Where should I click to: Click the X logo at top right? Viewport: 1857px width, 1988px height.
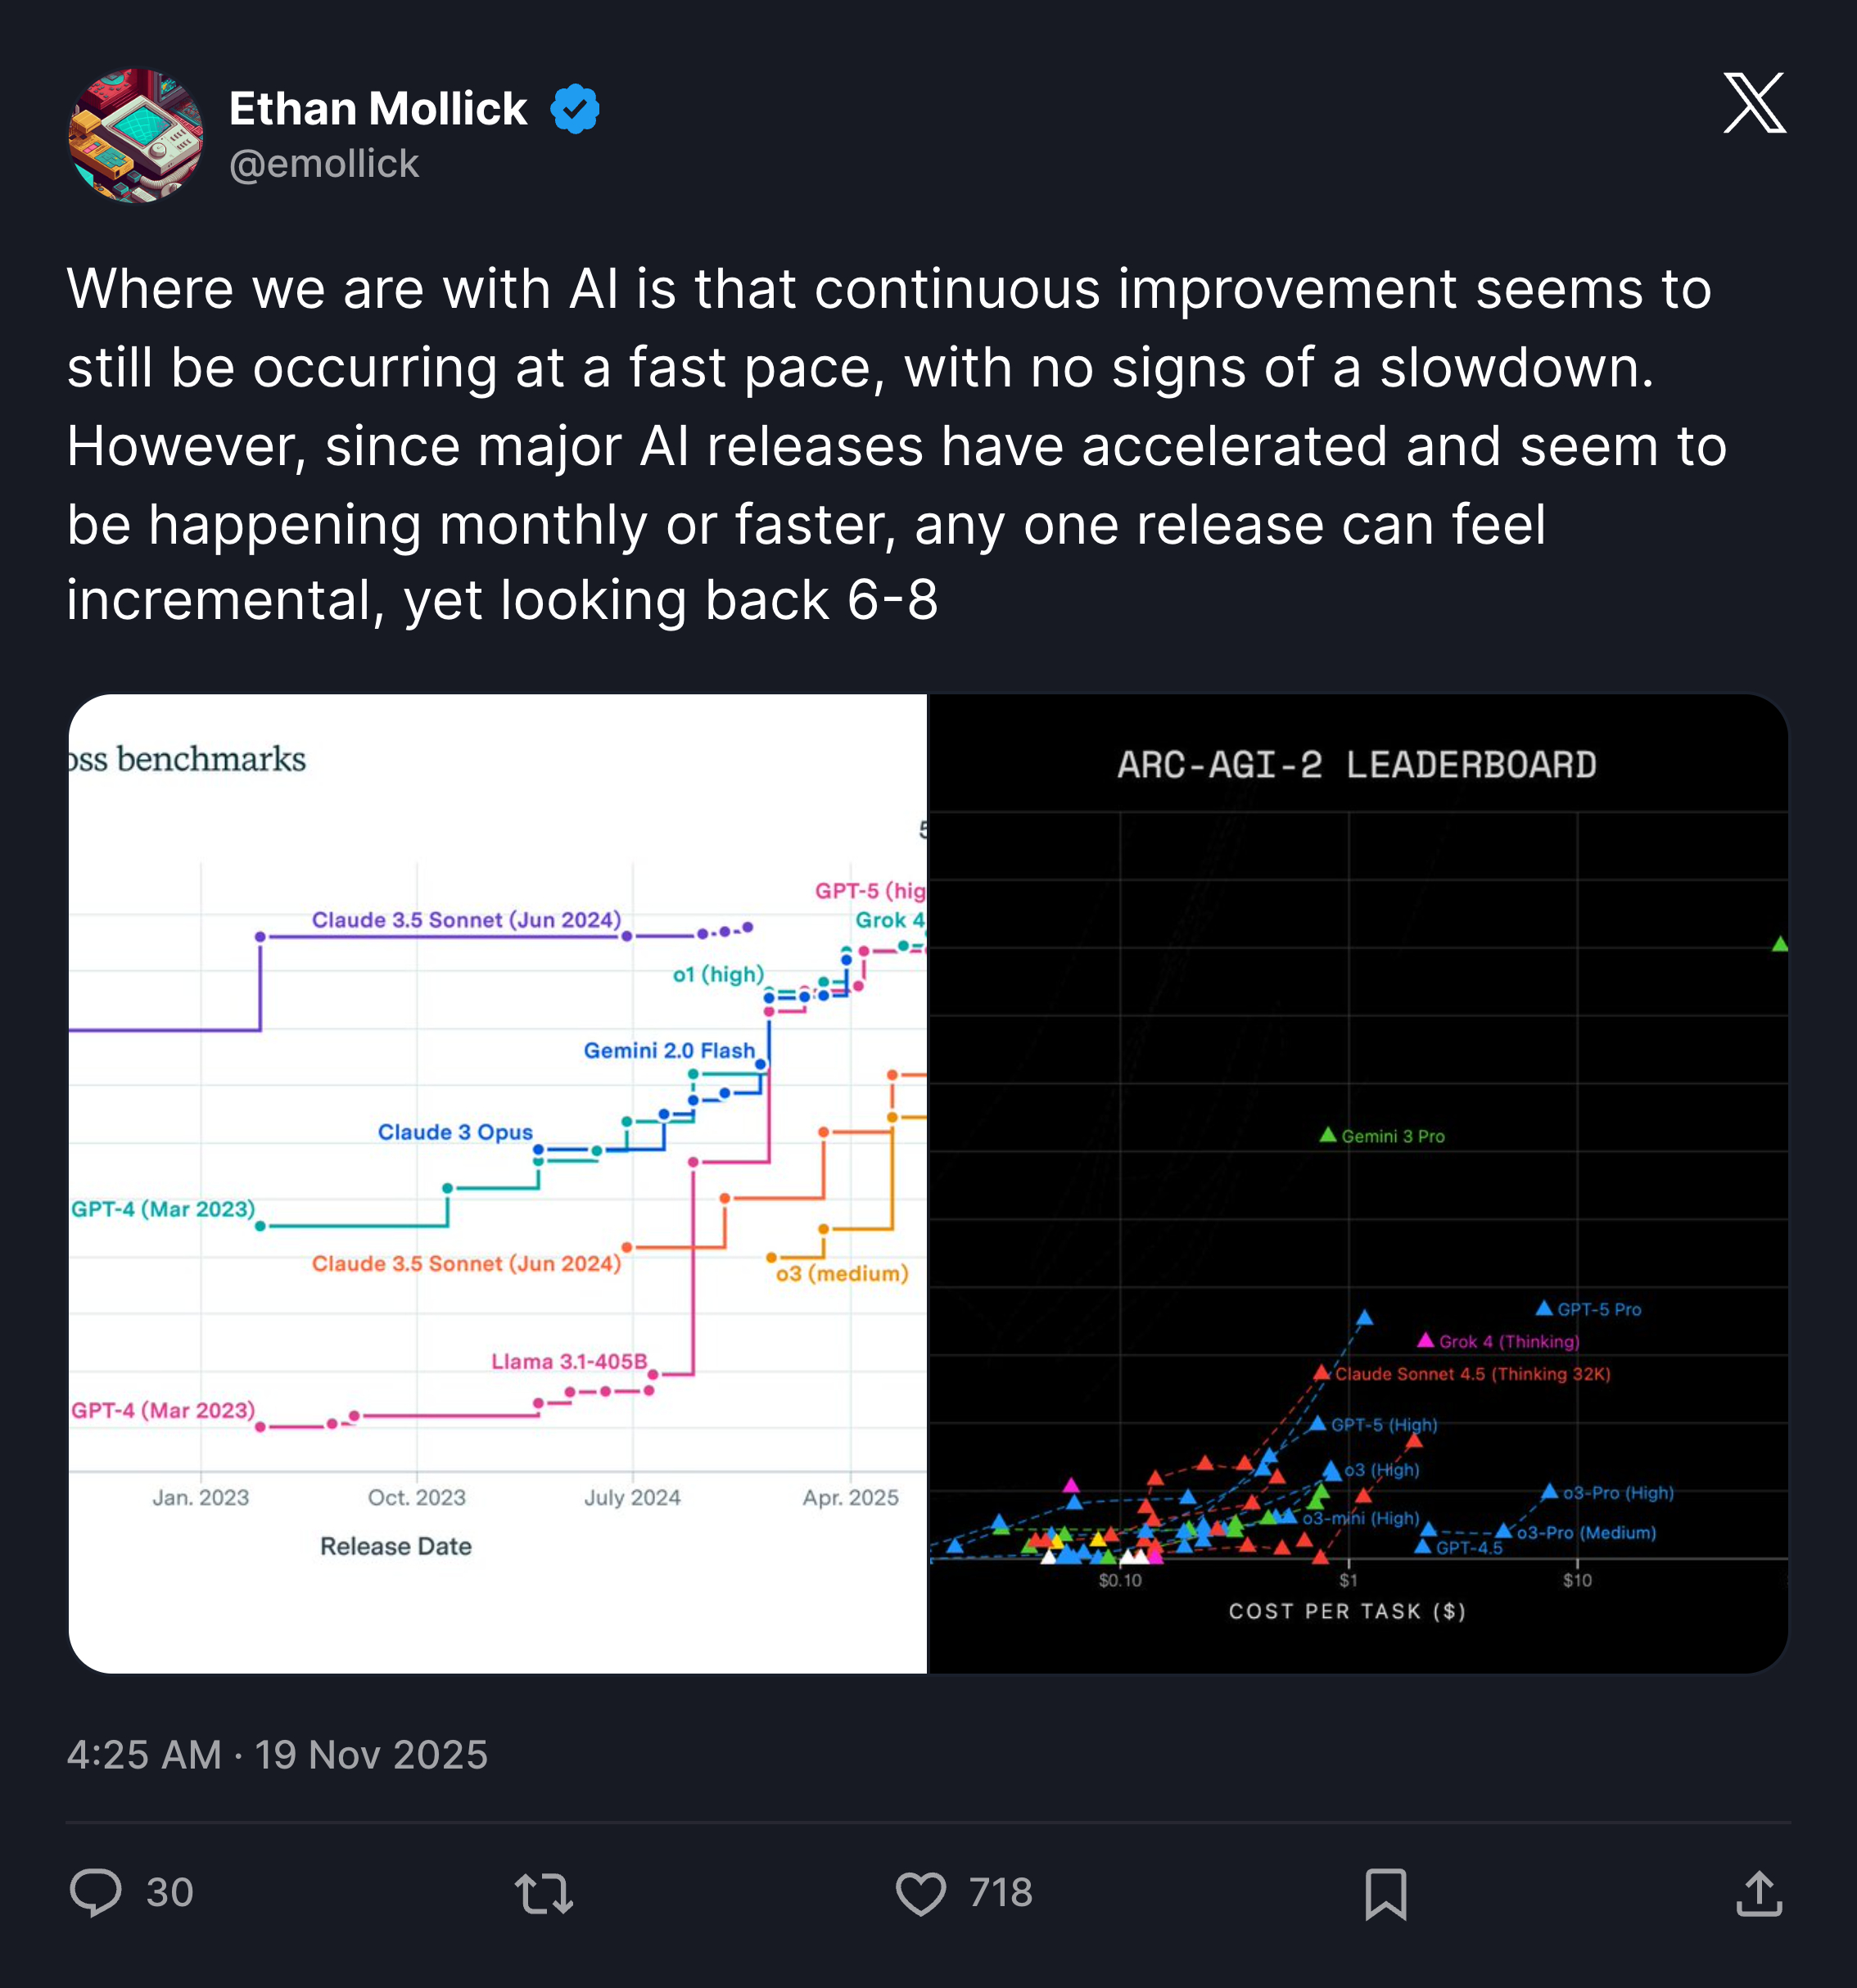pos(1755,103)
